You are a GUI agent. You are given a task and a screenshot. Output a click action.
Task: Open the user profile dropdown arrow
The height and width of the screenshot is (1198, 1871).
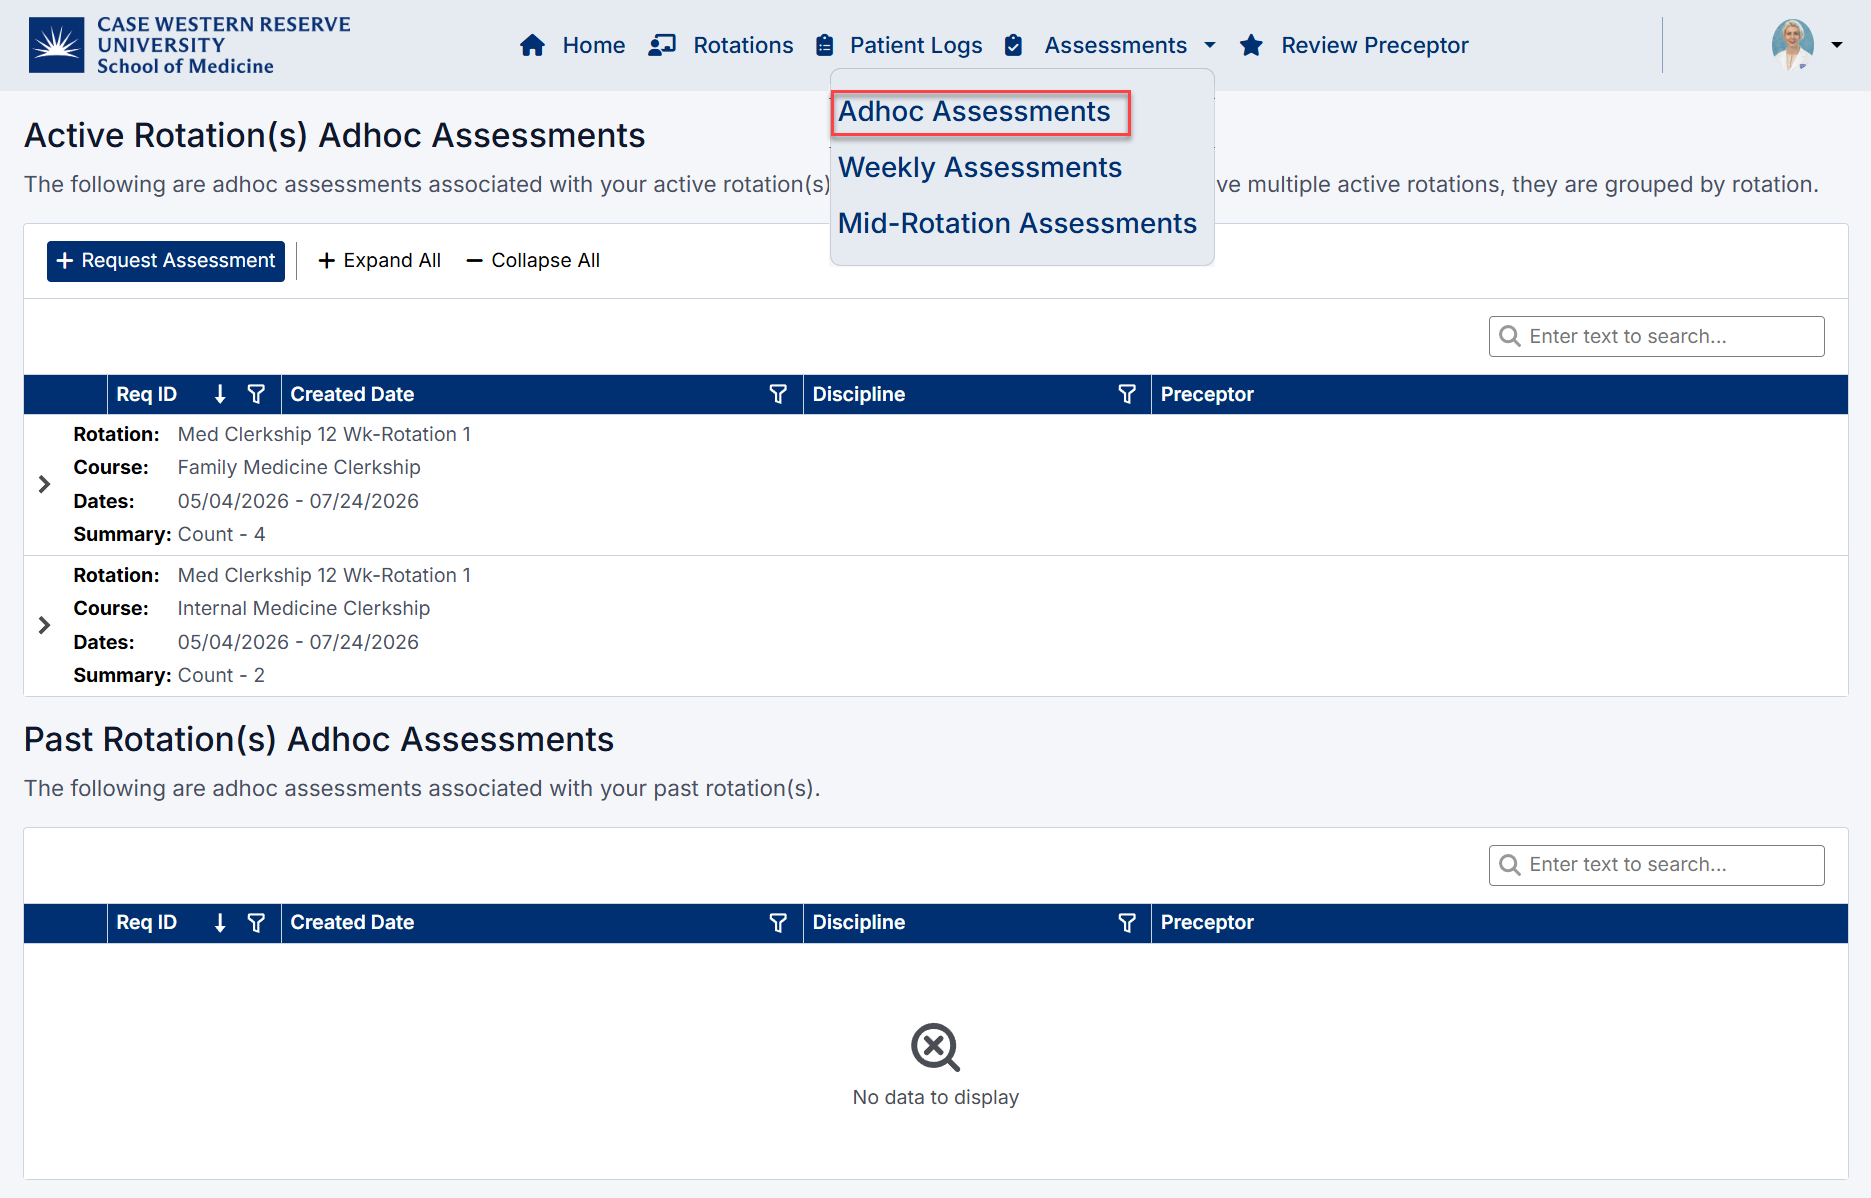(x=1838, y=45)
